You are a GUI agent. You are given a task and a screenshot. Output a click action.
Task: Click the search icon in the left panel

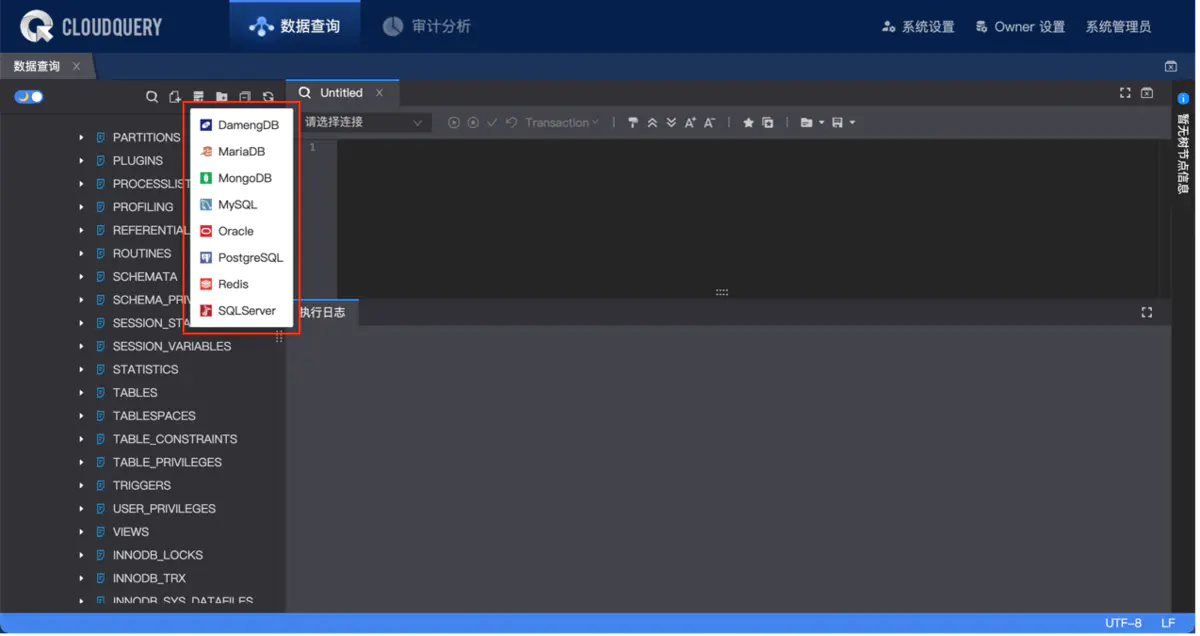pyautogui.click(x=152, y=97)
